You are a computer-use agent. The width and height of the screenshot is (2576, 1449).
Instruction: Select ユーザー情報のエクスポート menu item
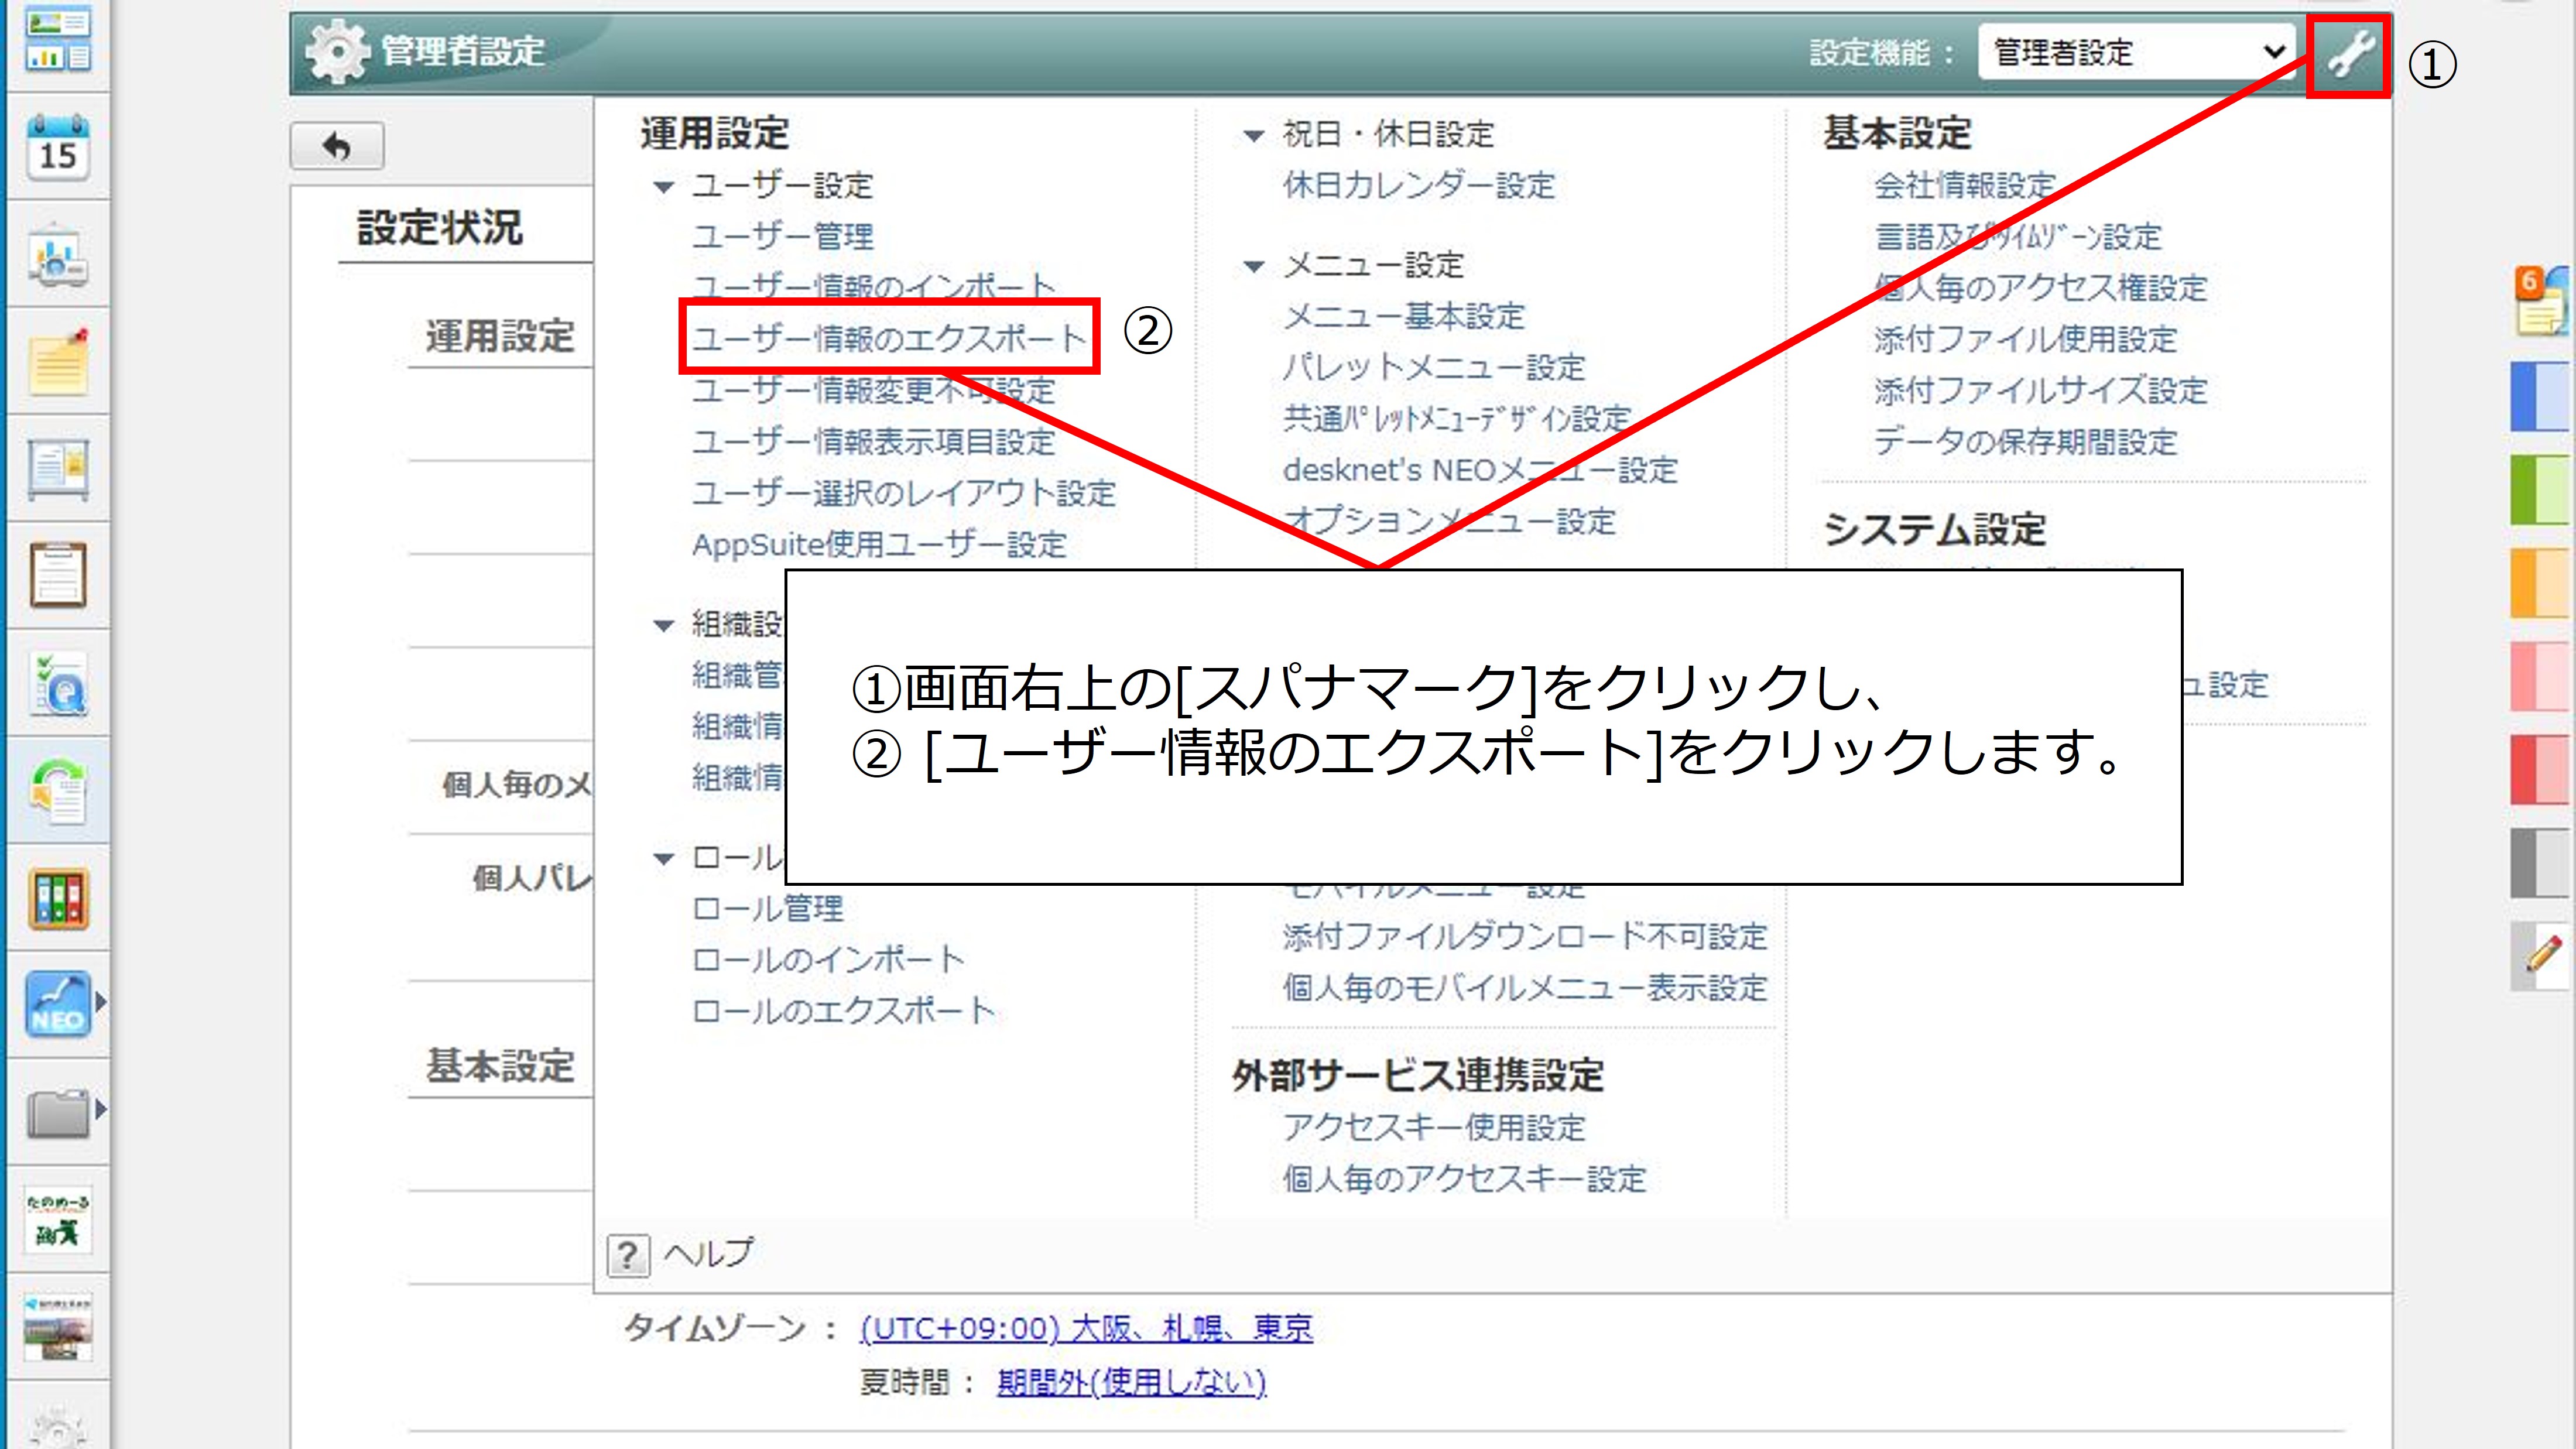(x=888, y=338)
